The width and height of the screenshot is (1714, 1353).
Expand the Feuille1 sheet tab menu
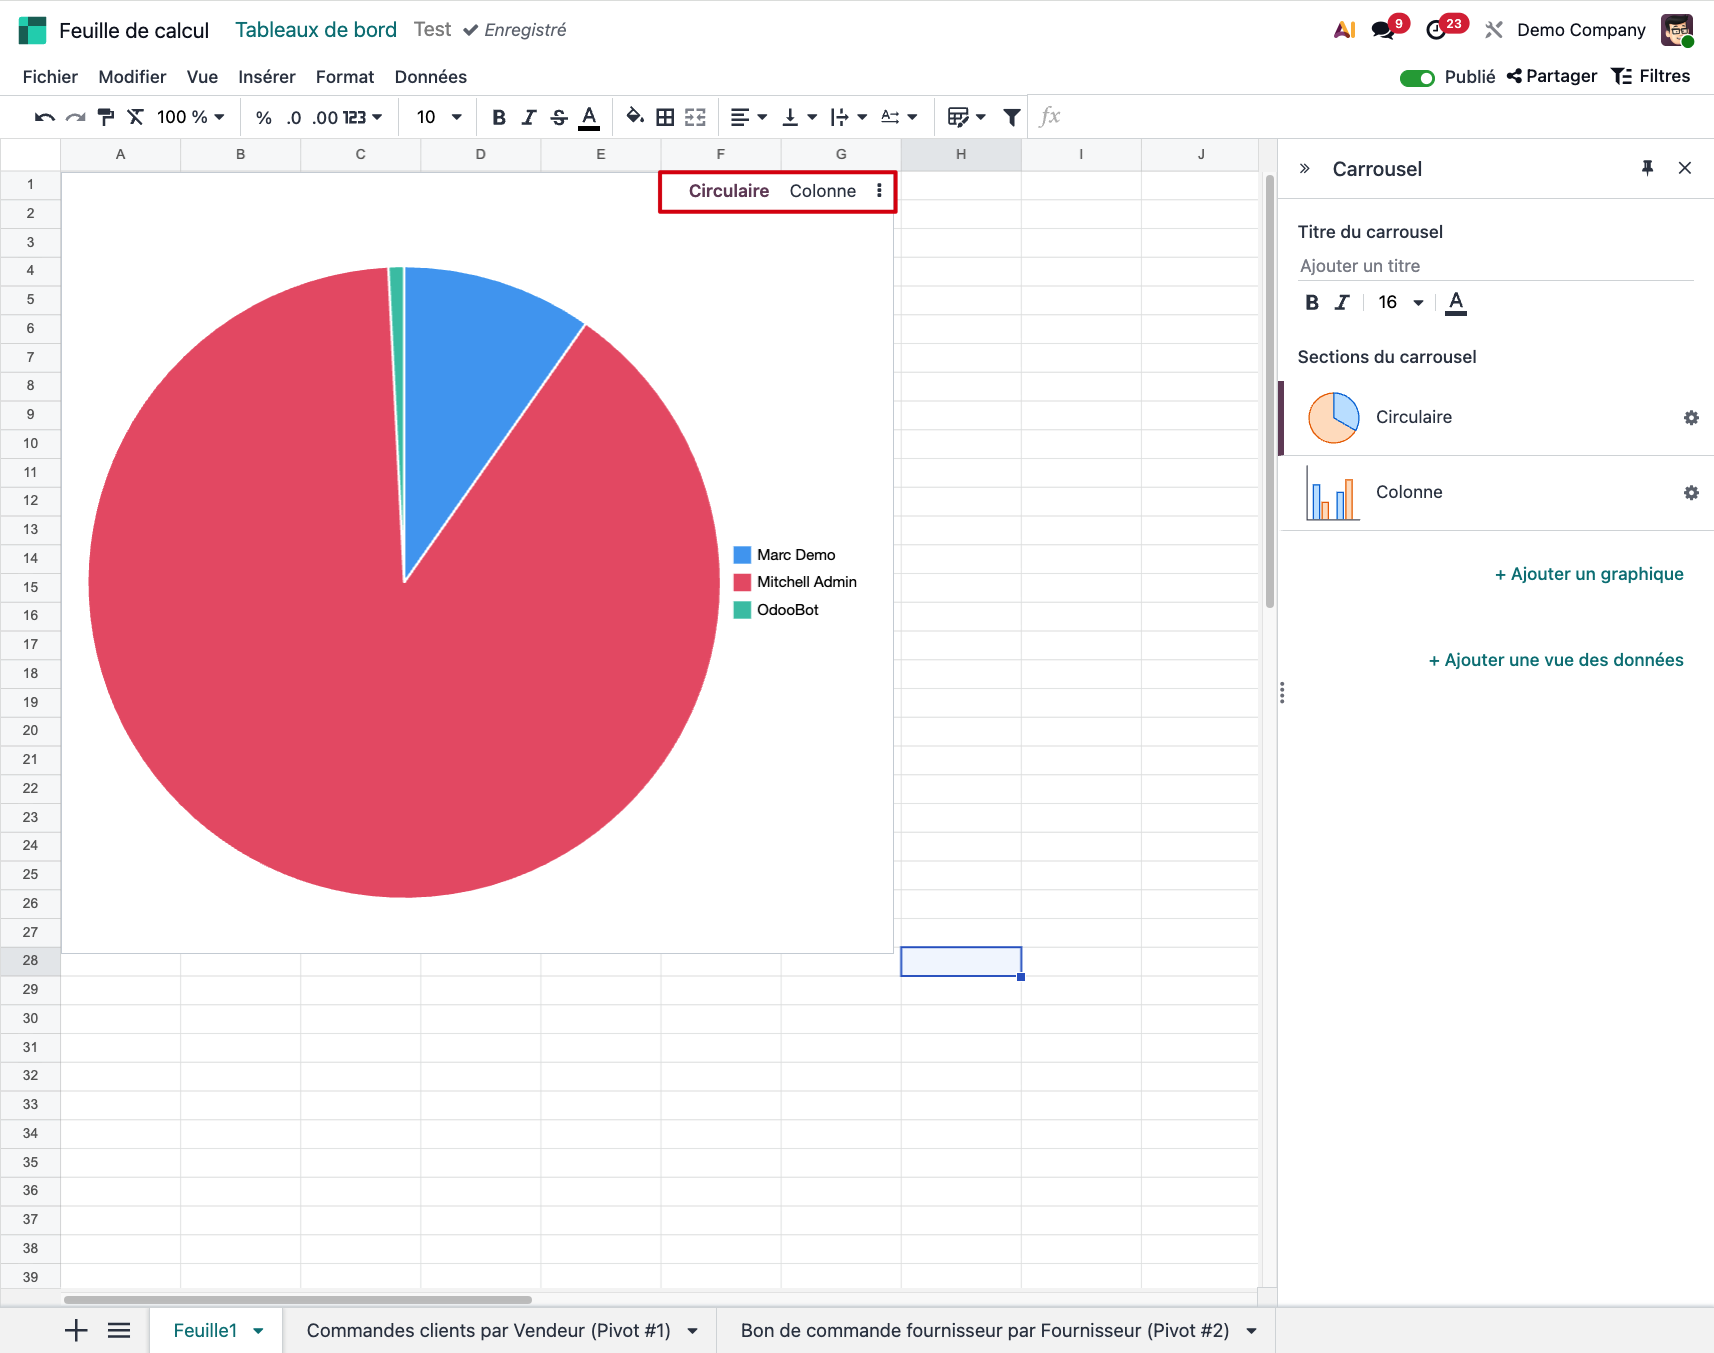tap(259, 1331)
